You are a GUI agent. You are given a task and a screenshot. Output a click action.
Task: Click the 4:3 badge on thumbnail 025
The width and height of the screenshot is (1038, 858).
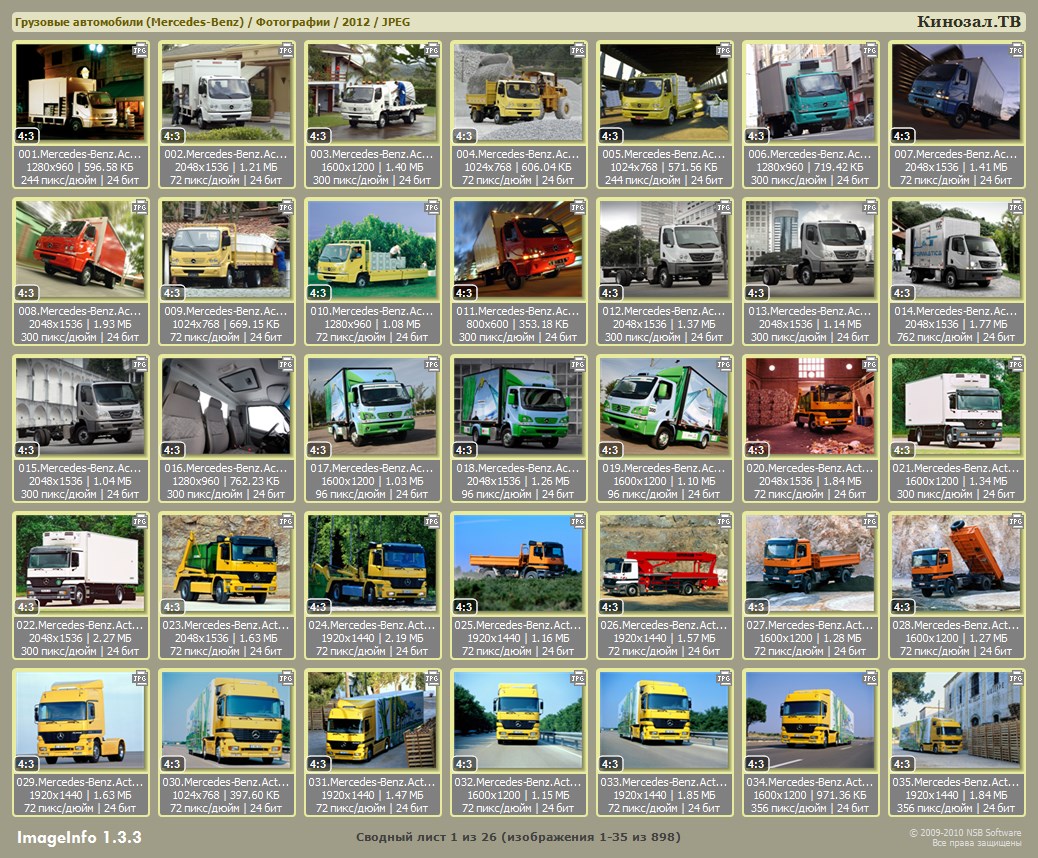(x=464, y=607)
